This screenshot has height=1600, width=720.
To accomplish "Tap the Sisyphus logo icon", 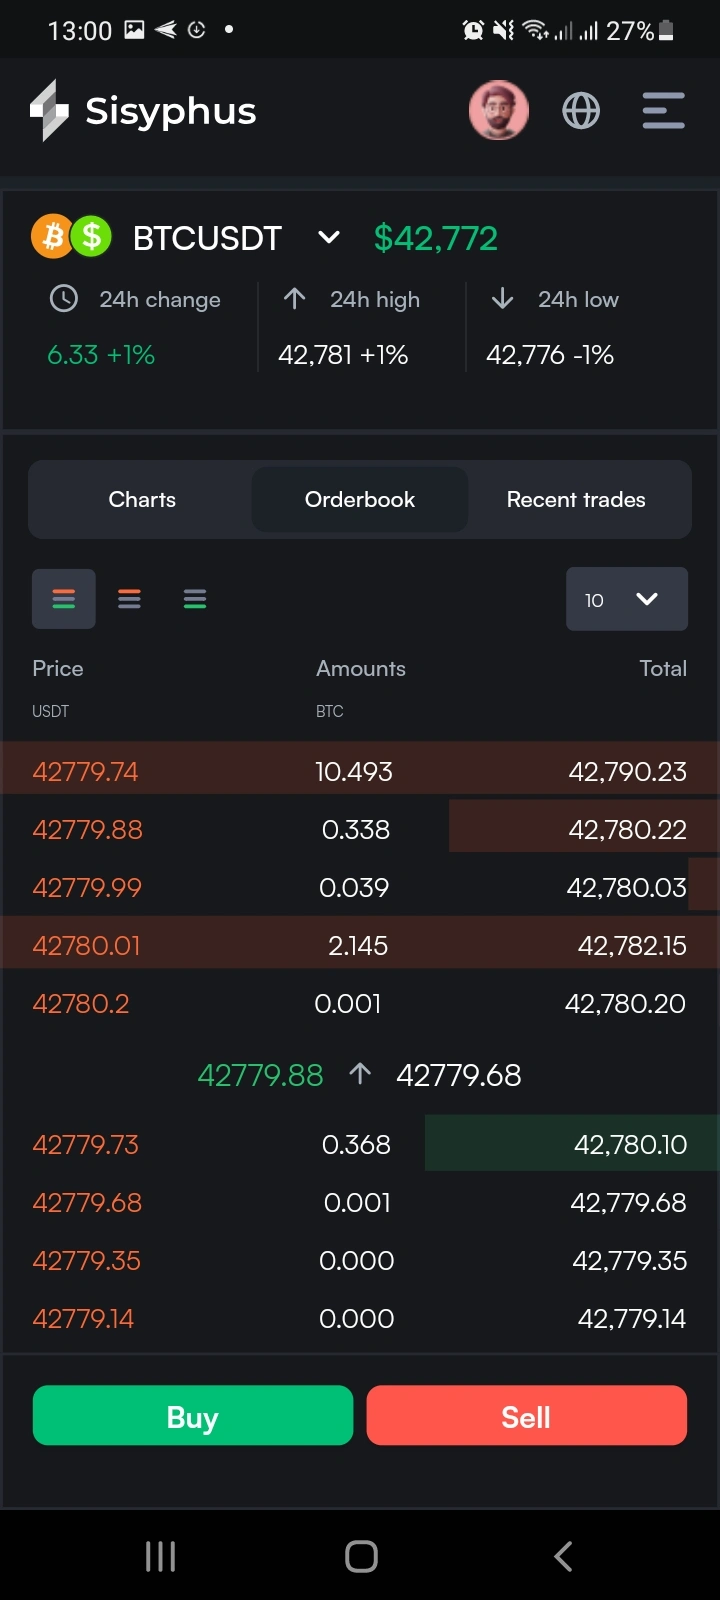I will pos(49,111).
